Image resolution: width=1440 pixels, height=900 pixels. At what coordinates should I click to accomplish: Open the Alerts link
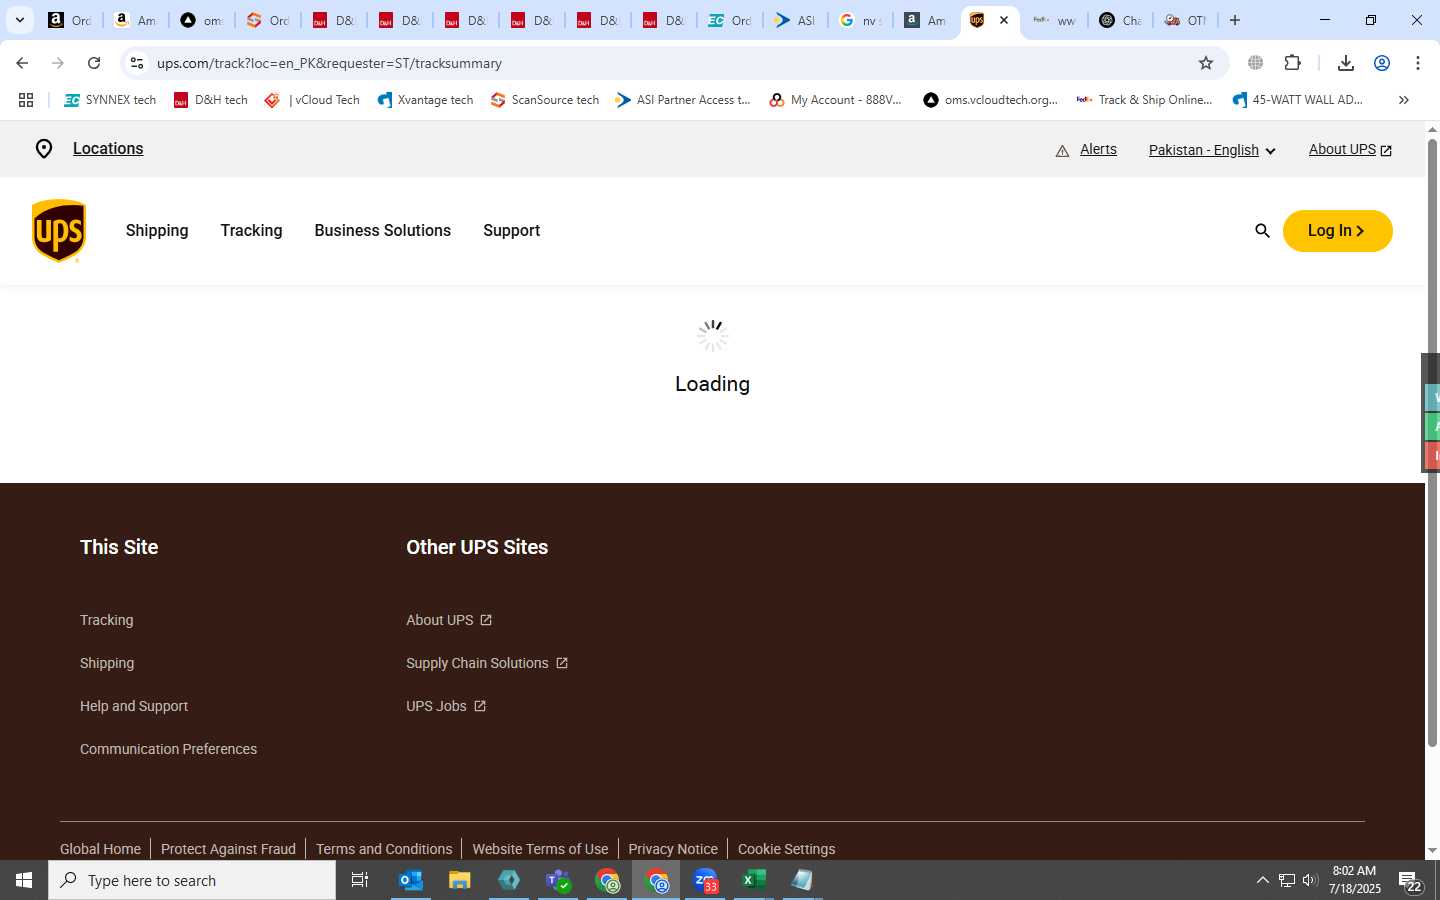click(x=1098, y=149)
